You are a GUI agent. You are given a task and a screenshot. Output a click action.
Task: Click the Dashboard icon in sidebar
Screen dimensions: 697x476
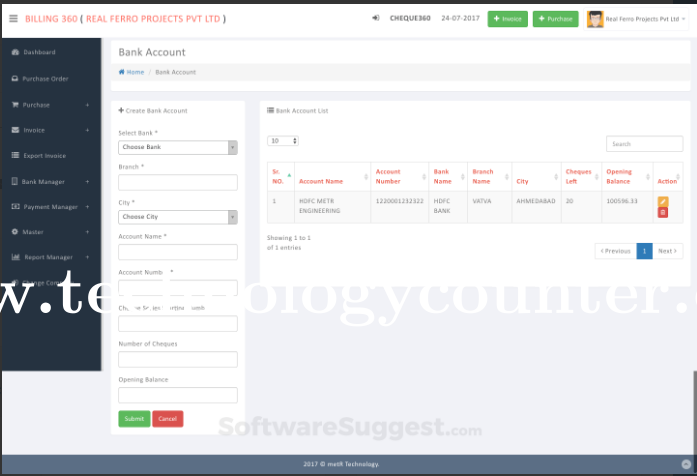(15, 52)
